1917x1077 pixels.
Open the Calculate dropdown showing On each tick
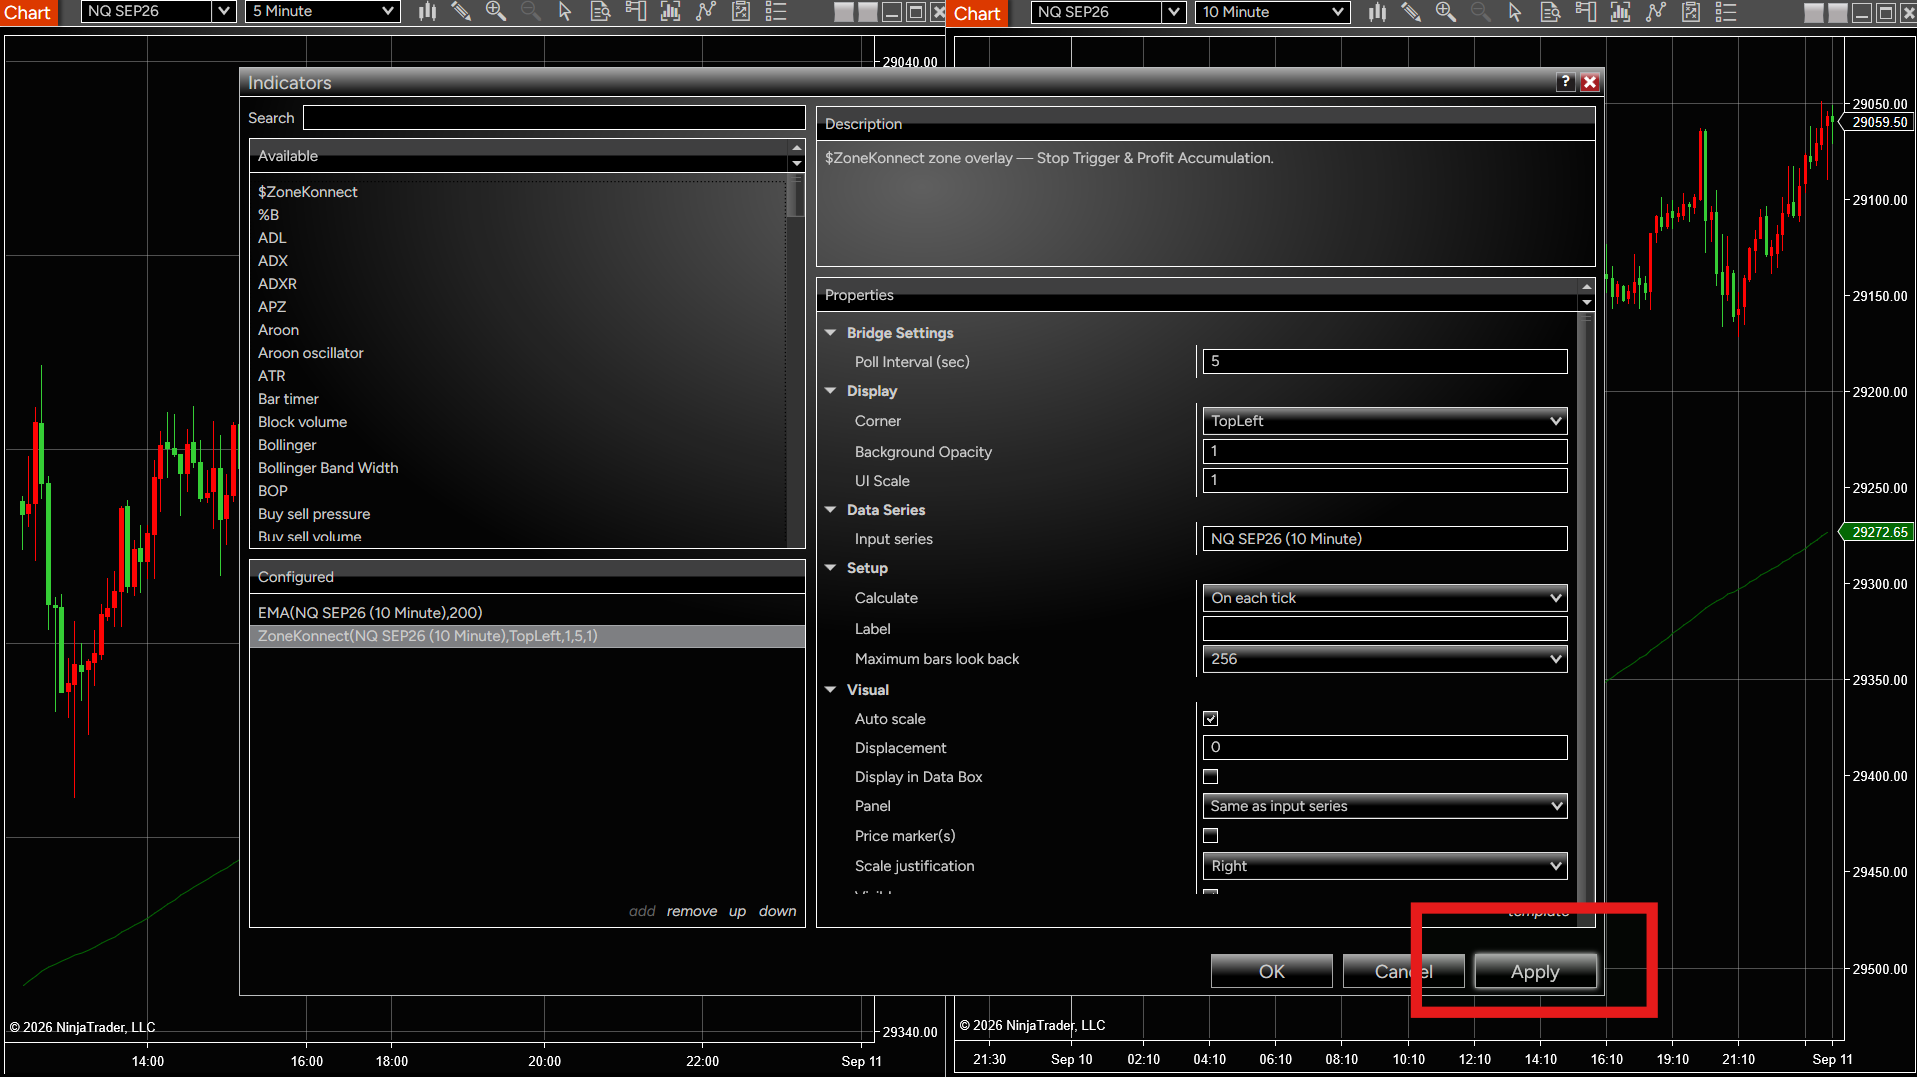pos(1385,598)
